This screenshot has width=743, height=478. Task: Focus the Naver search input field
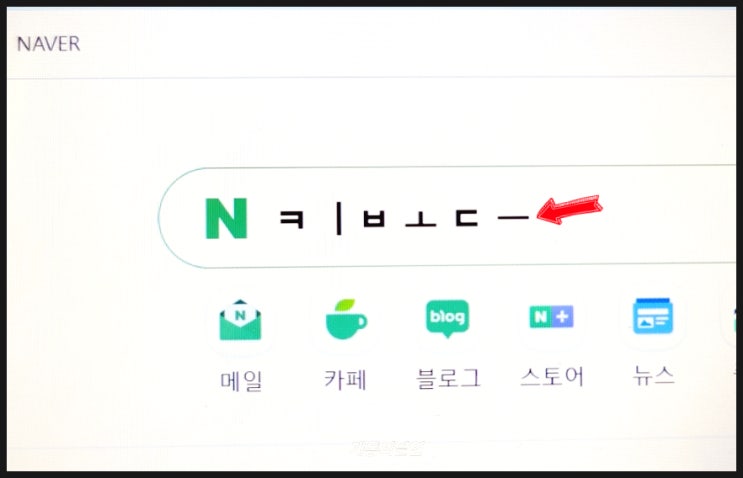point(447,217)
